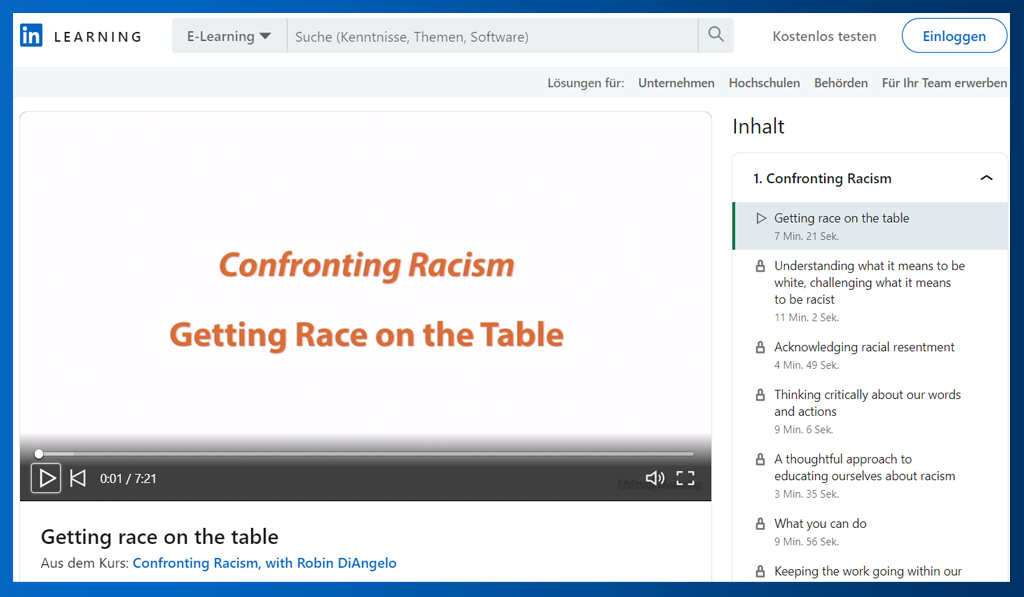Screen dimensions: 1024x597
Task: Mute the video volume
Action: [654, 478]
